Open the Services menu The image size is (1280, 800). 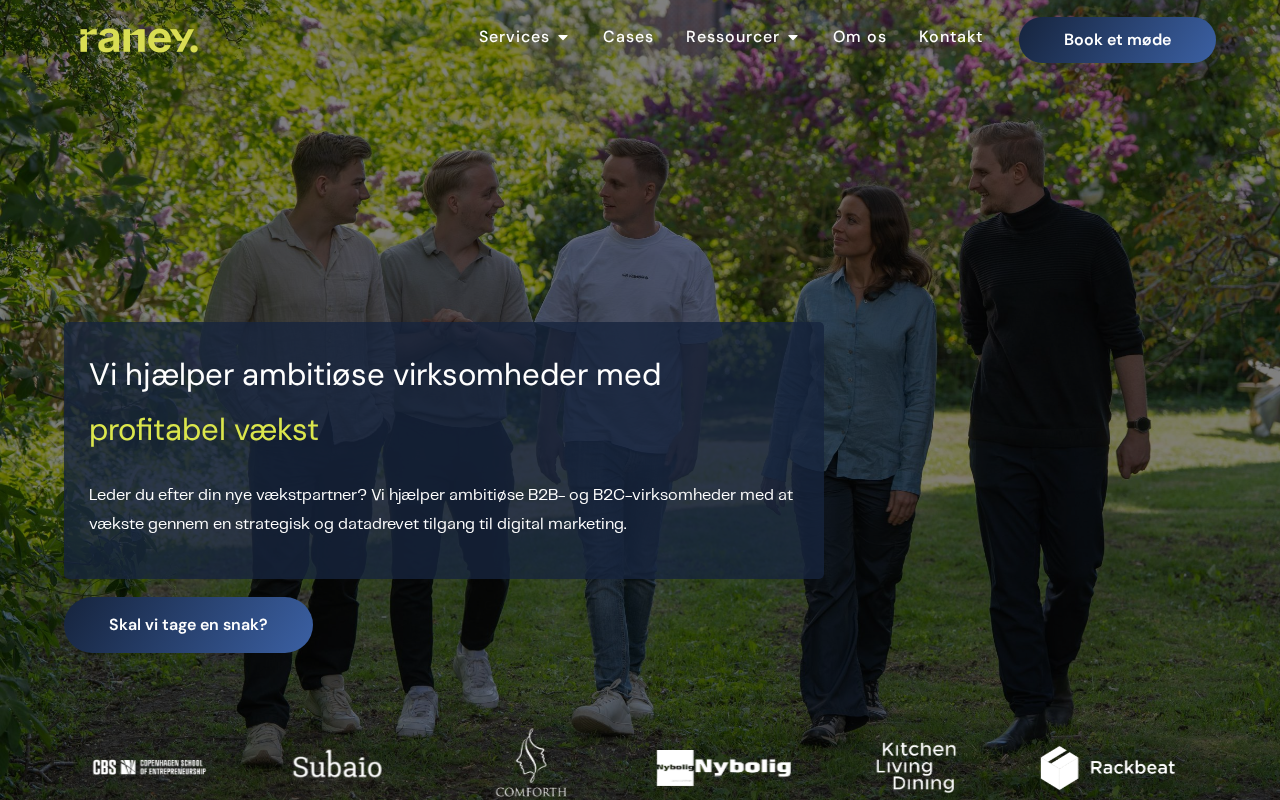[x=524, y=37]
